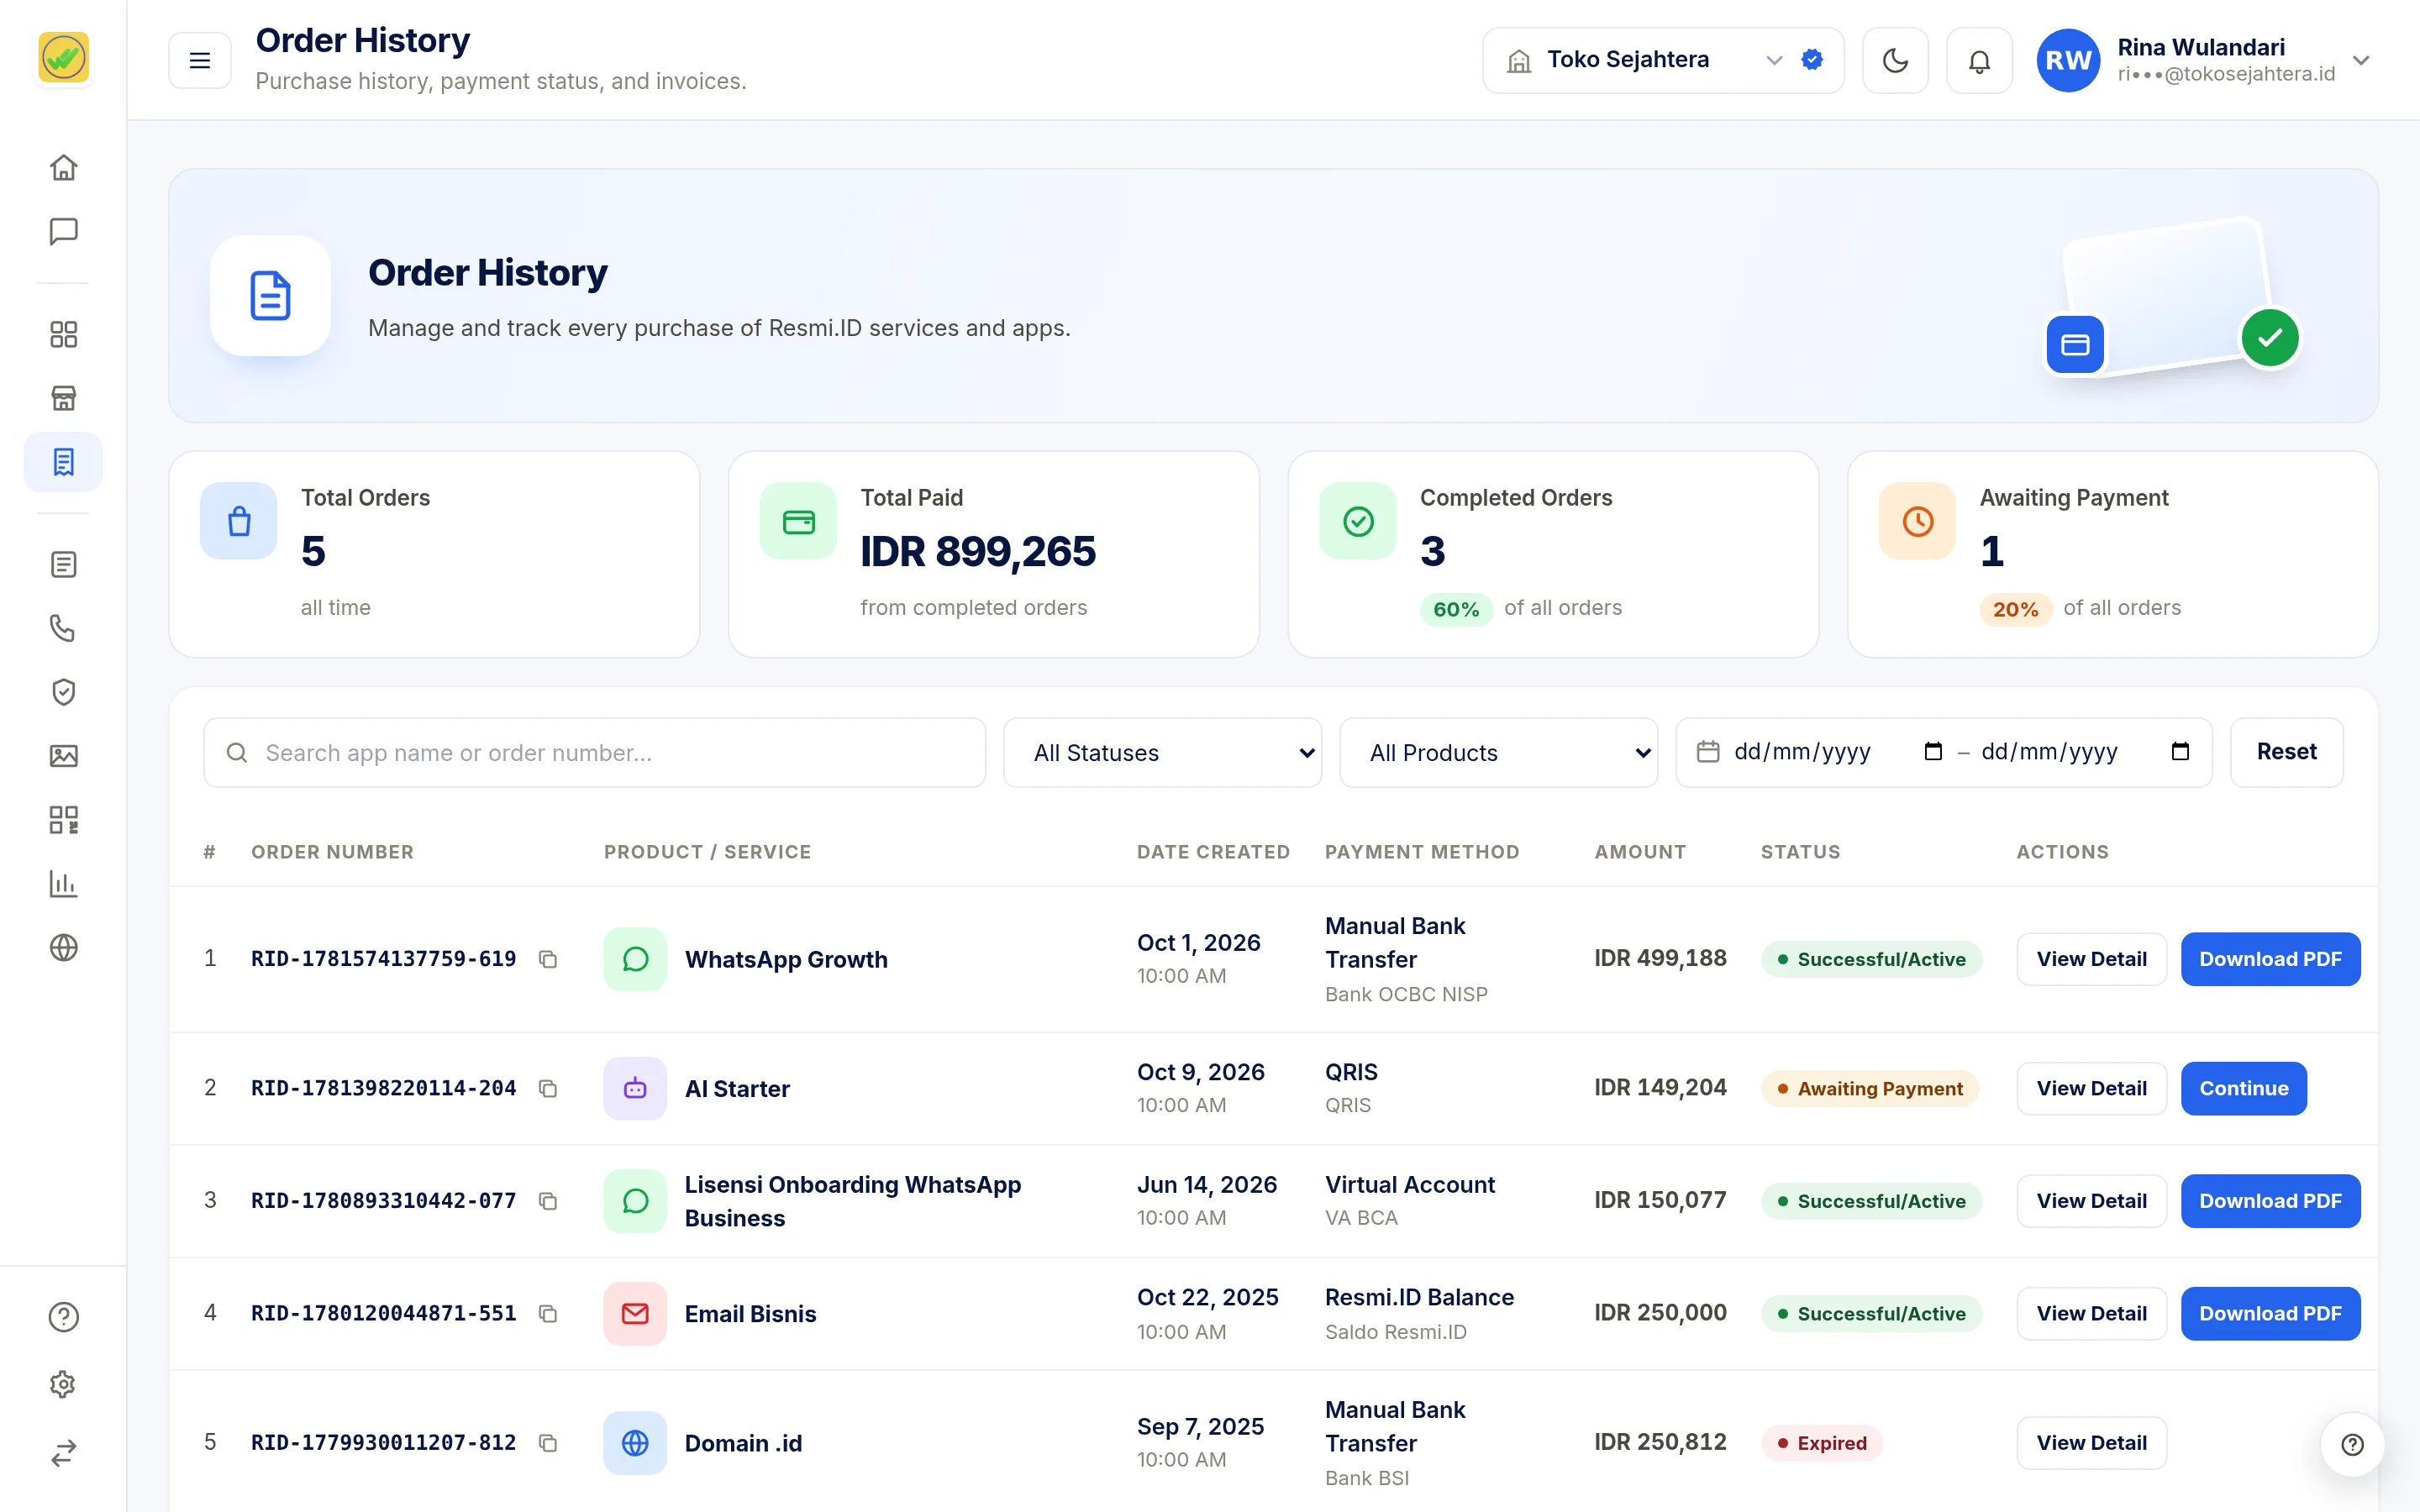This screenshot has height=1512, width=2420.
Task: Open the globe domain sidebar icon
Action: 63,947
